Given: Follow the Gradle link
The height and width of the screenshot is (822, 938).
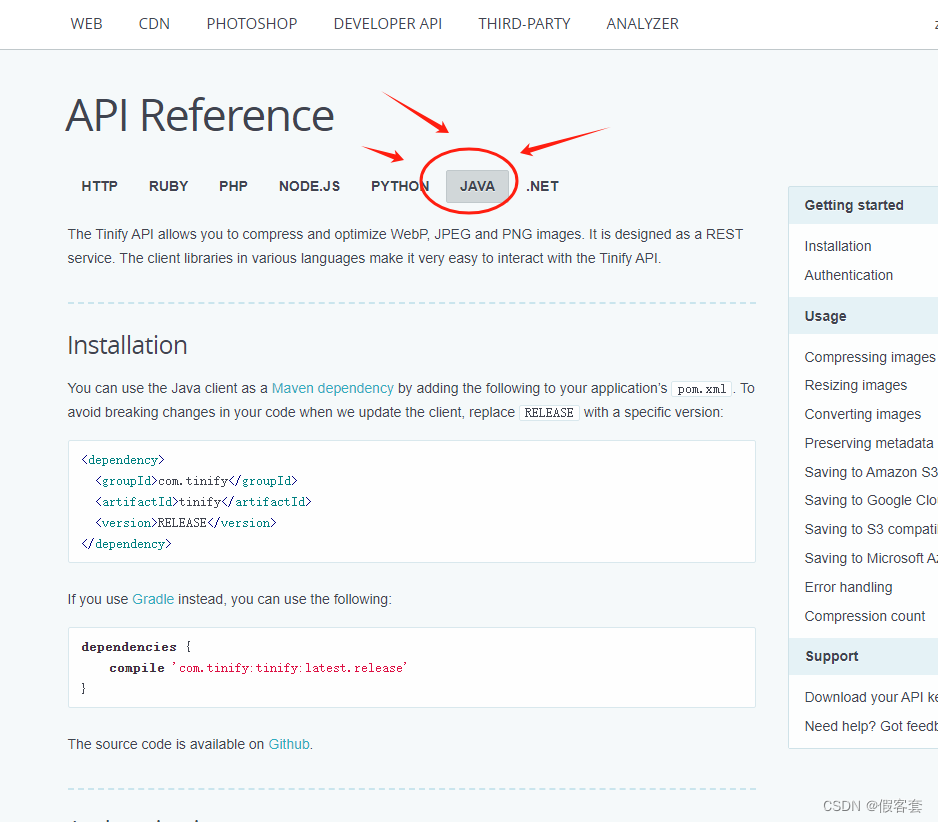Looking at the screenshot, I should pos(153,599).
